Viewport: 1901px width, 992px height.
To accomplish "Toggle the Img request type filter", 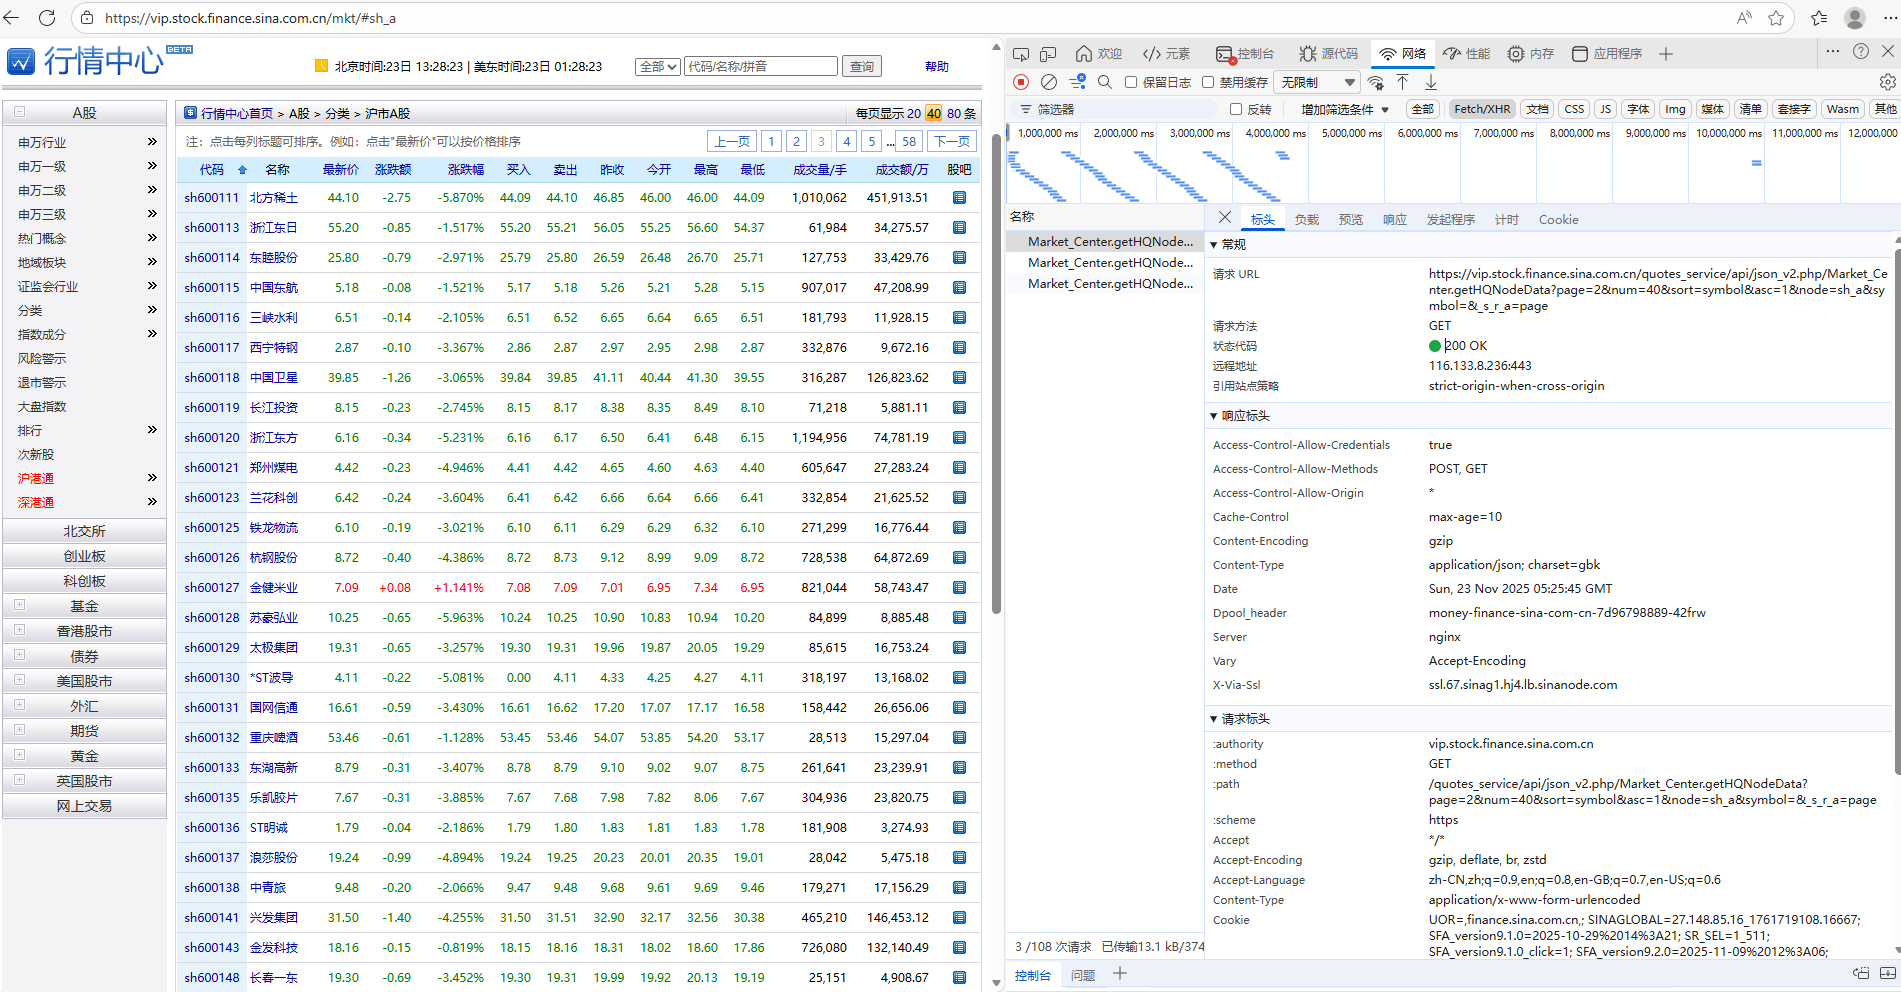I will pyautogui.click(x=1675, y=109).
